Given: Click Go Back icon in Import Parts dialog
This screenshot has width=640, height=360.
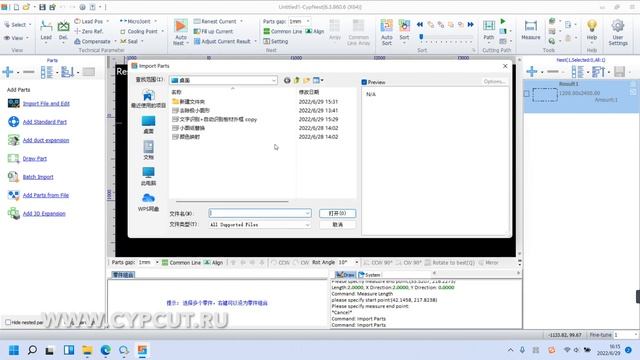Looking at the screenshot, I should (287, 80).
